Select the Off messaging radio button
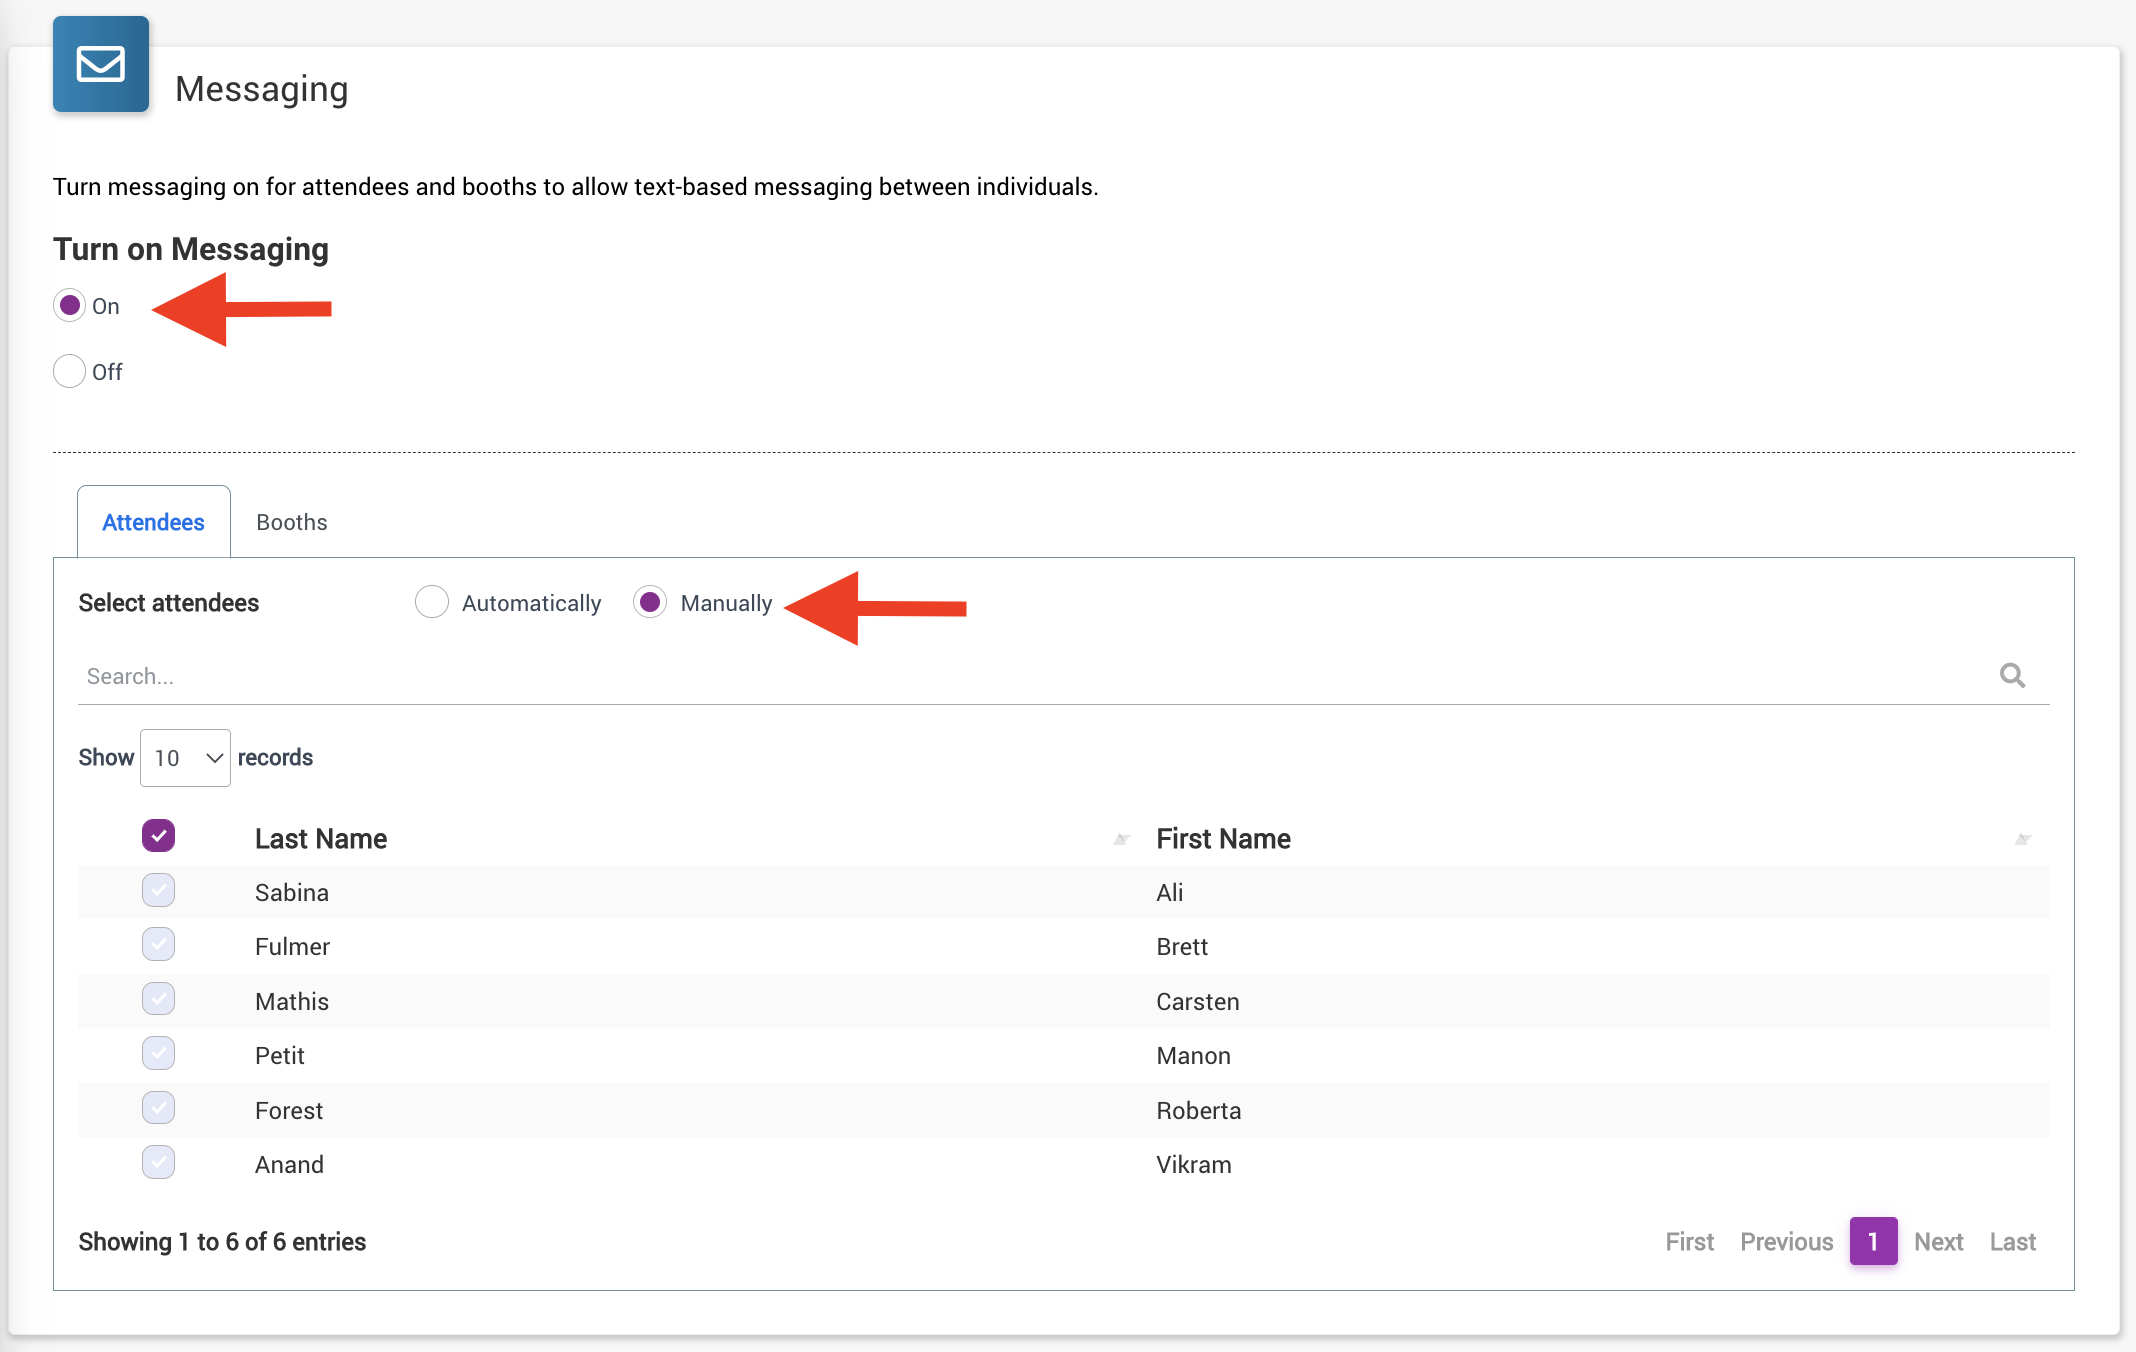The image size is (2136, 1352). [x=70, y=371]
